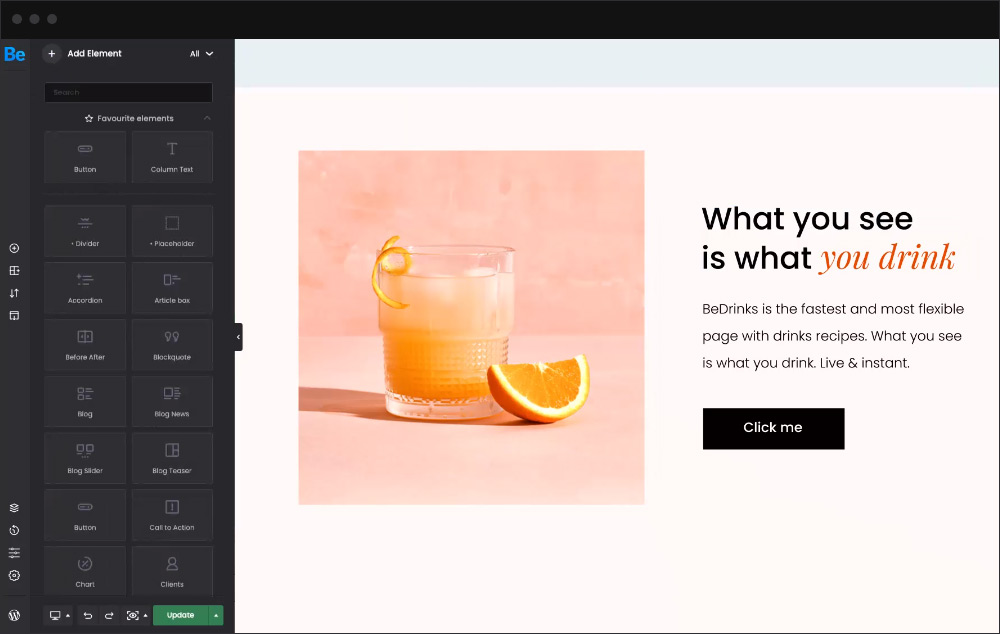Click the Be logo icon
Viewport: 1000px width, 634px height.
(15, 54)
